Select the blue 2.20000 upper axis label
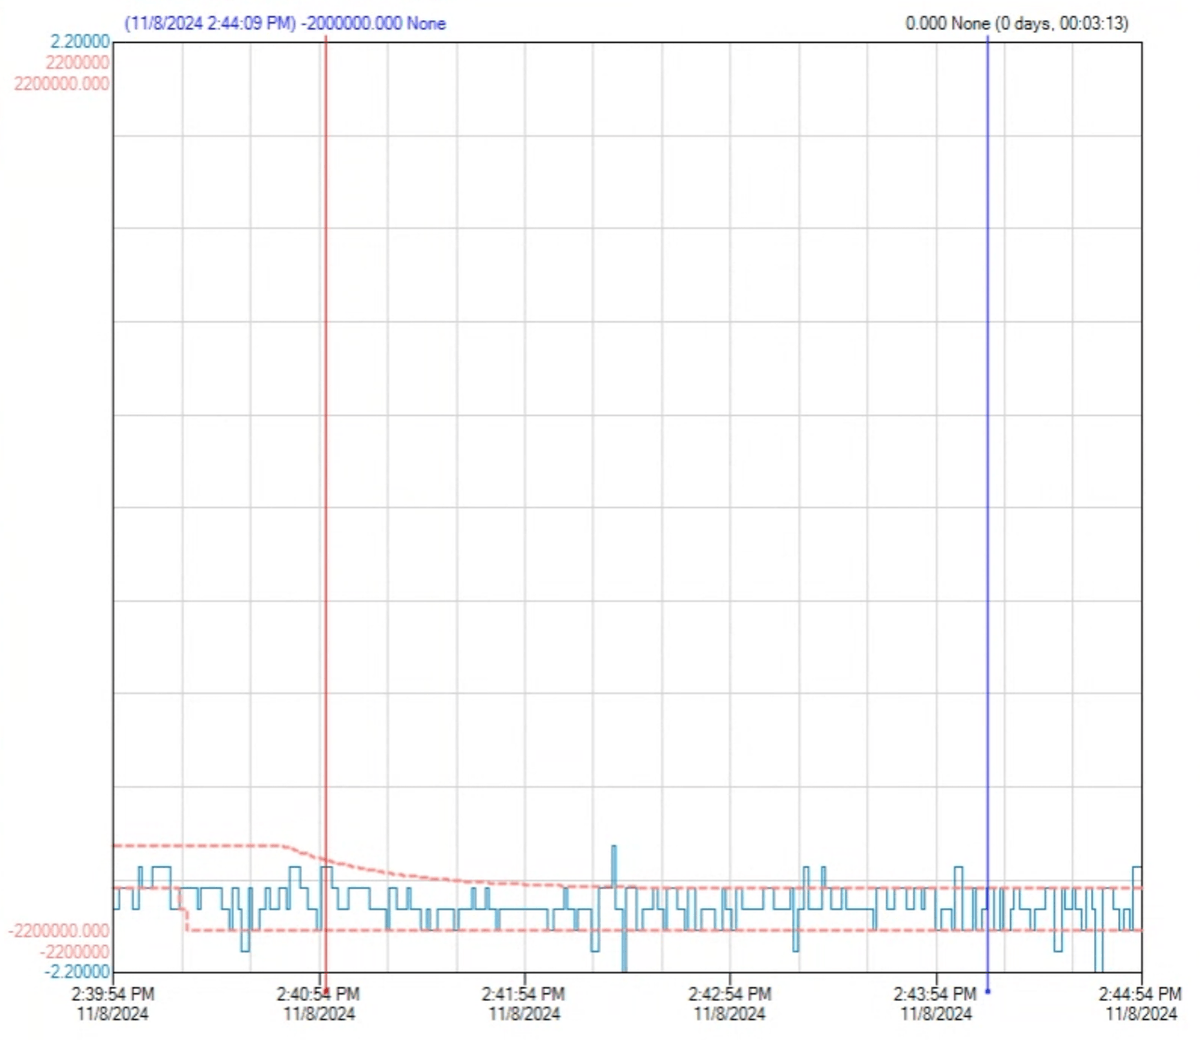 click(x=79, y=42)
